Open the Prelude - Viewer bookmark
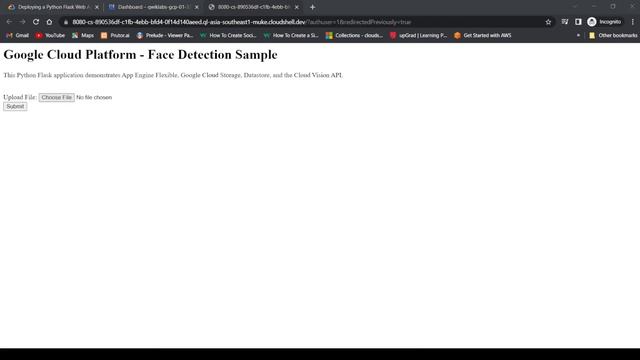Screen dimensions: 640x360 click(x=165, y=36)
